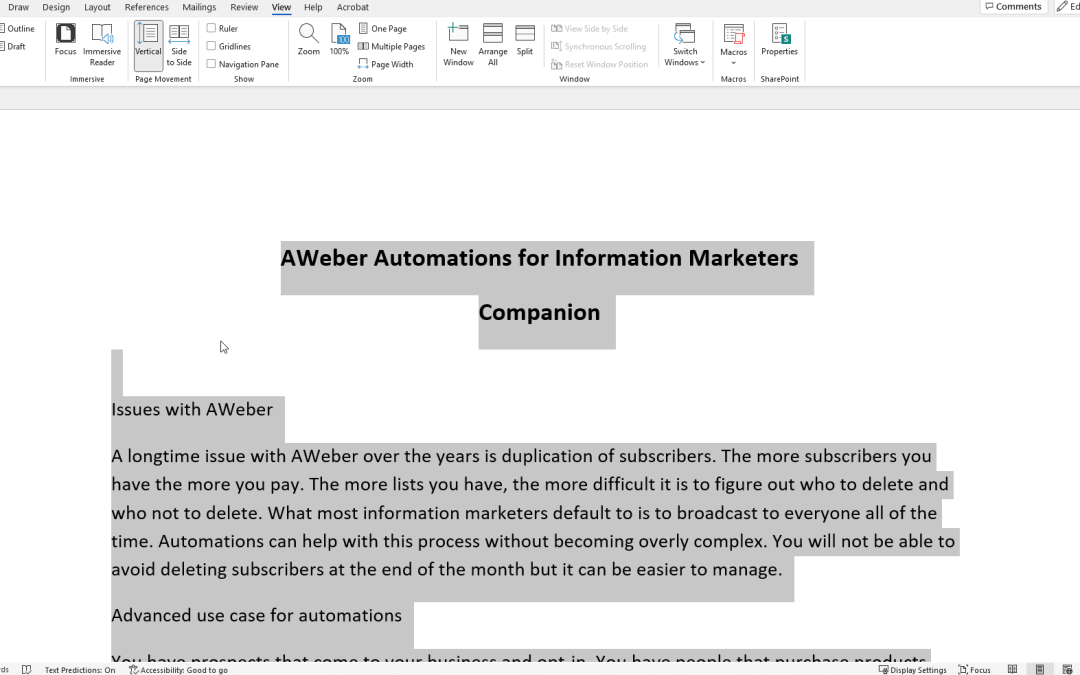
Task: Open a New Window of the document
Action: pyautogui.click(x=459, y=45)
